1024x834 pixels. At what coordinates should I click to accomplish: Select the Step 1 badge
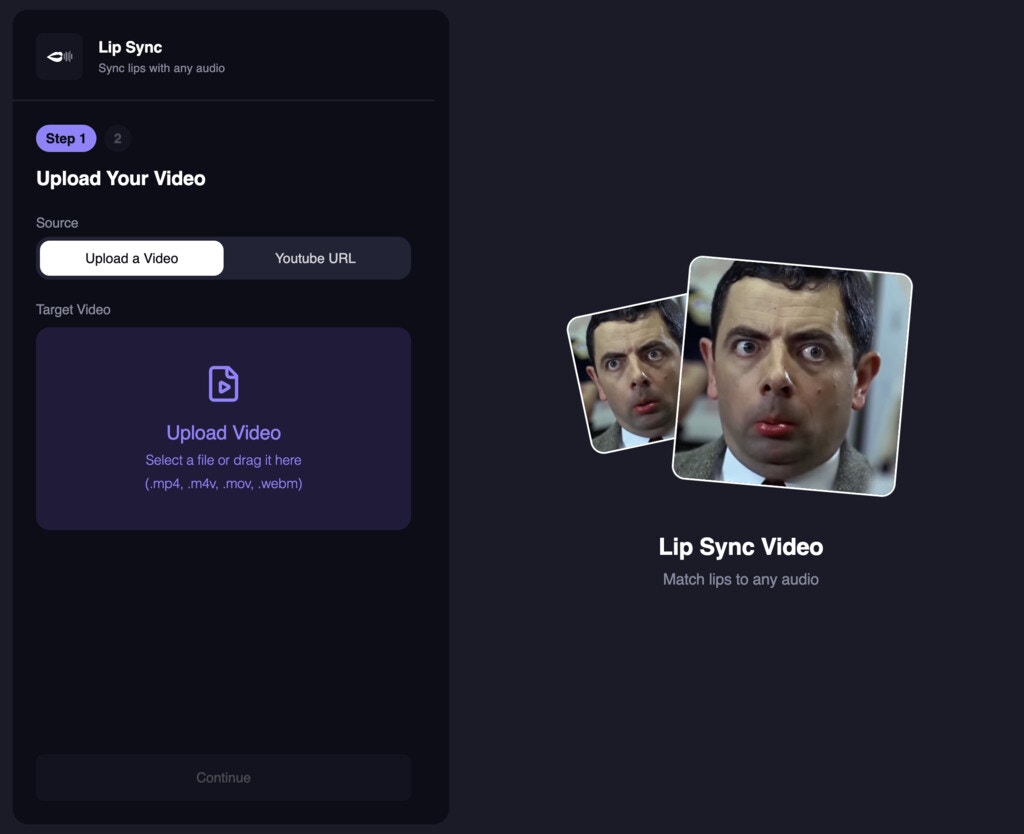coord(66,138)
